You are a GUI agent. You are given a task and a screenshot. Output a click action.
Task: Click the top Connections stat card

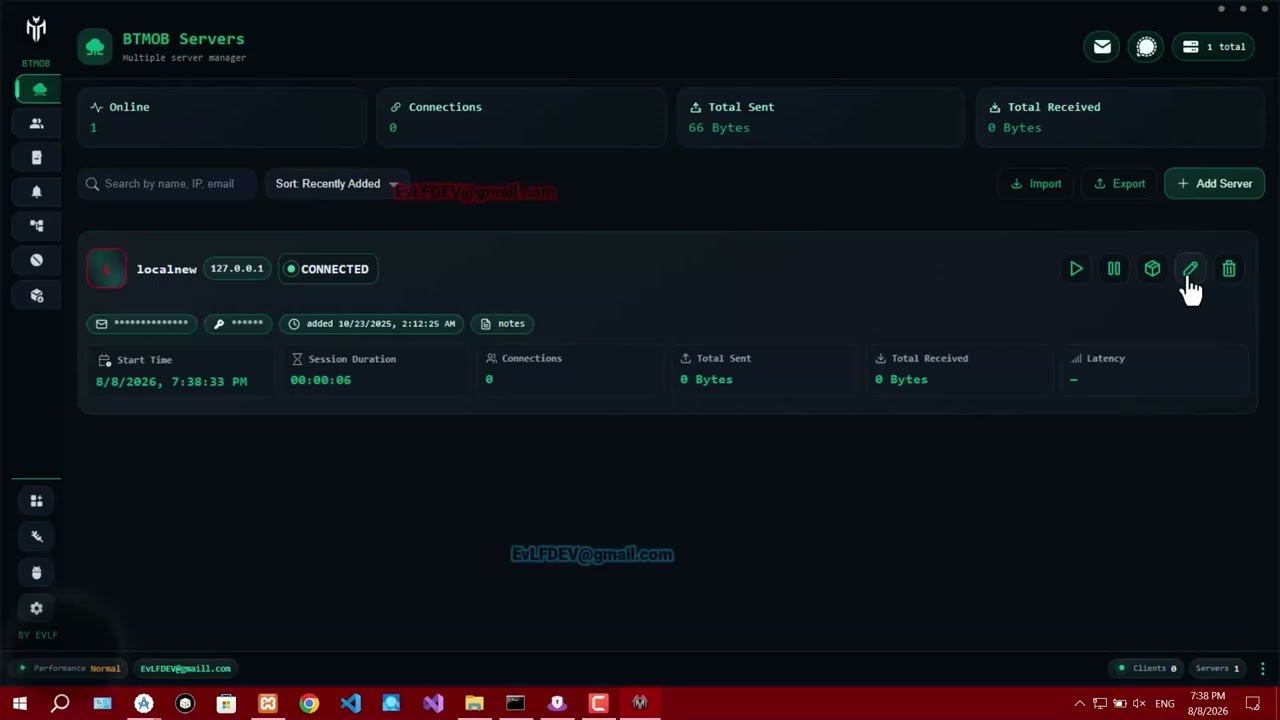pos(522,117)
